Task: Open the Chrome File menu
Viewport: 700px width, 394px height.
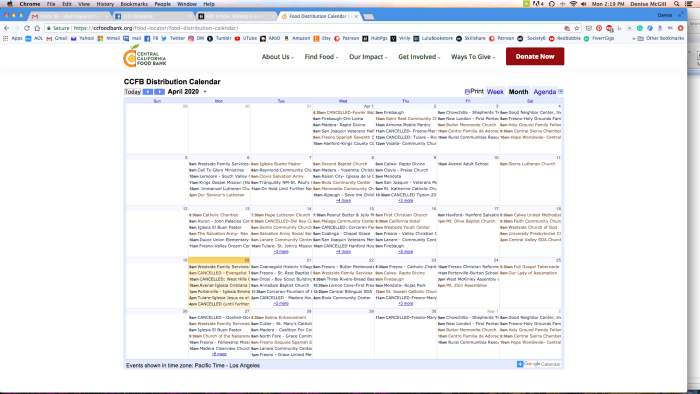Action: tap(51, 4)
